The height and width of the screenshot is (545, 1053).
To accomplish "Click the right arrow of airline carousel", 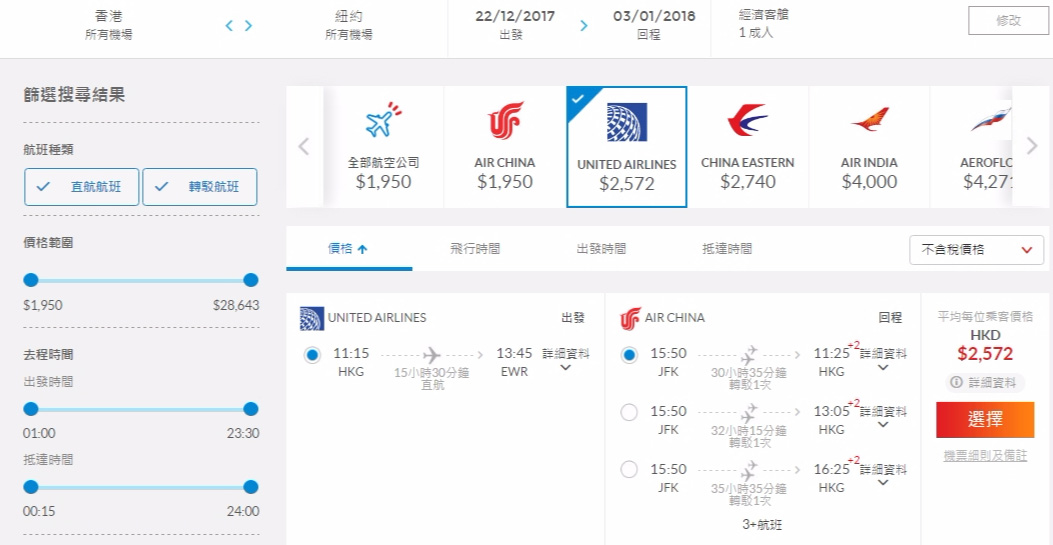I will coord(1032,146).
